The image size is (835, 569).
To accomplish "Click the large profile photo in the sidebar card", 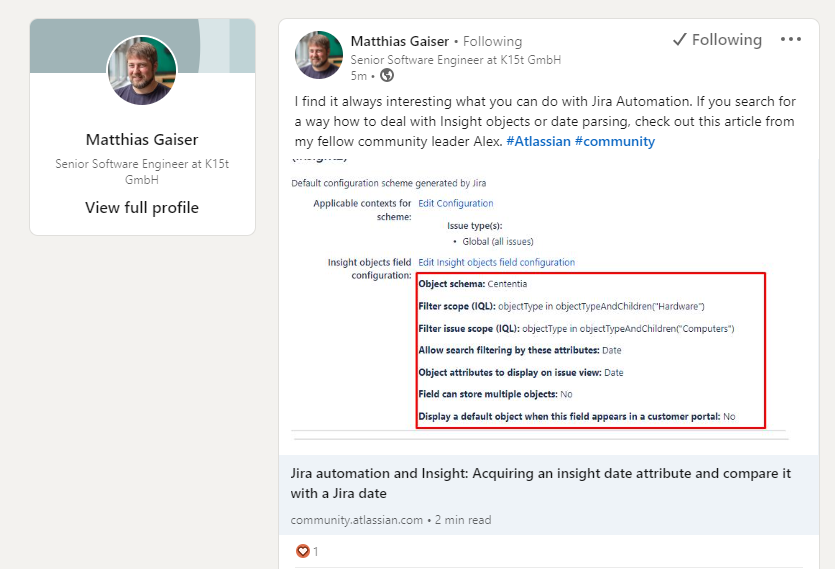I will [x=142, y=70].
